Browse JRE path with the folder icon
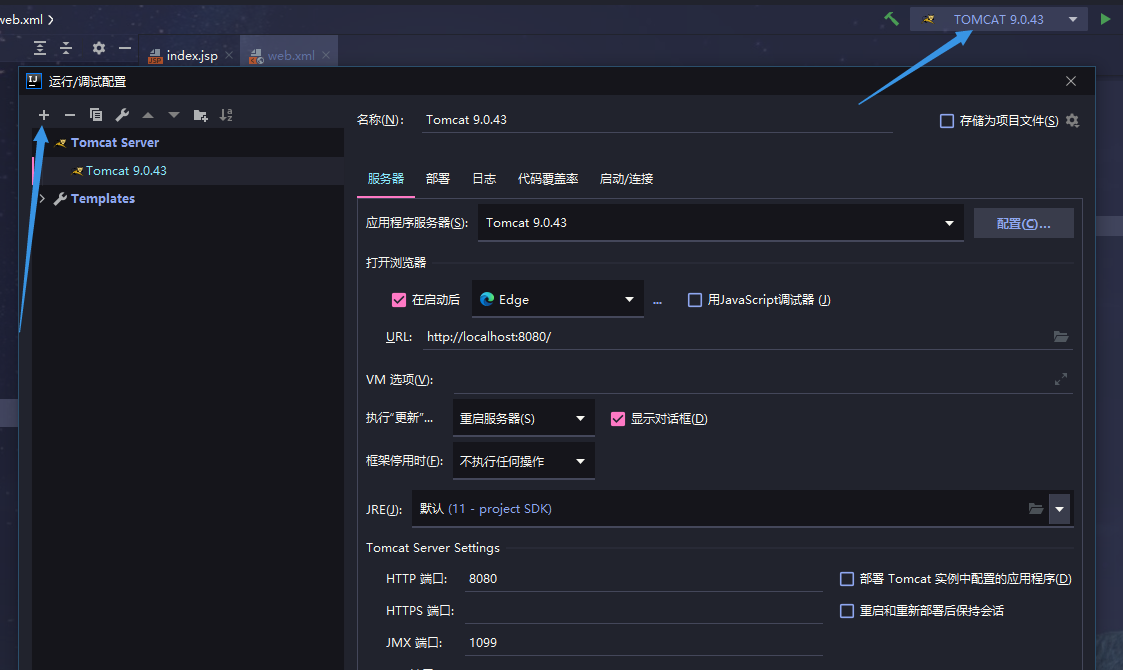Image resolution: width=1123 pixels, height=670 pixels. [x=1036, y=508]
